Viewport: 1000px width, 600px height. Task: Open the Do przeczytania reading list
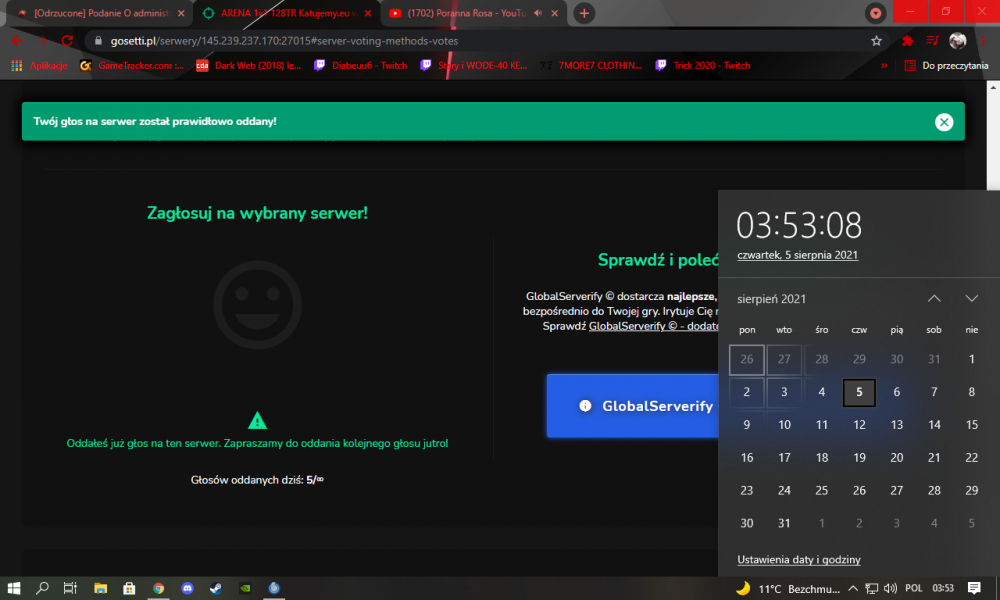946,66
